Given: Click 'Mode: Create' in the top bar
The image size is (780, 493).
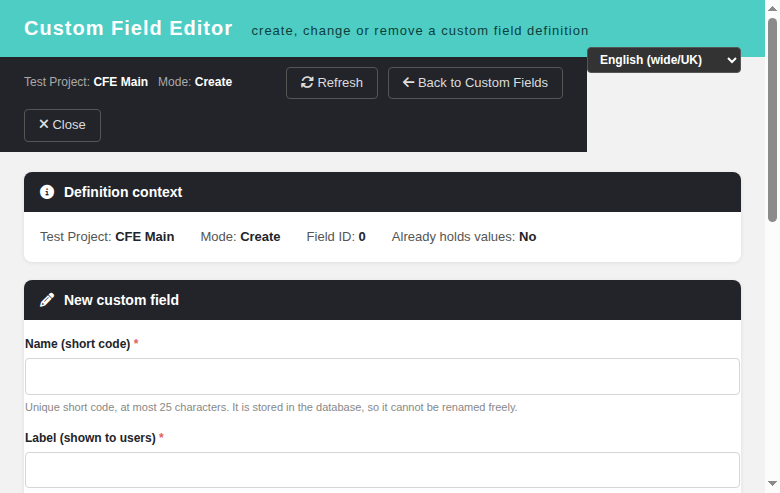Looking at the screenshot, I should coord(195,82).
